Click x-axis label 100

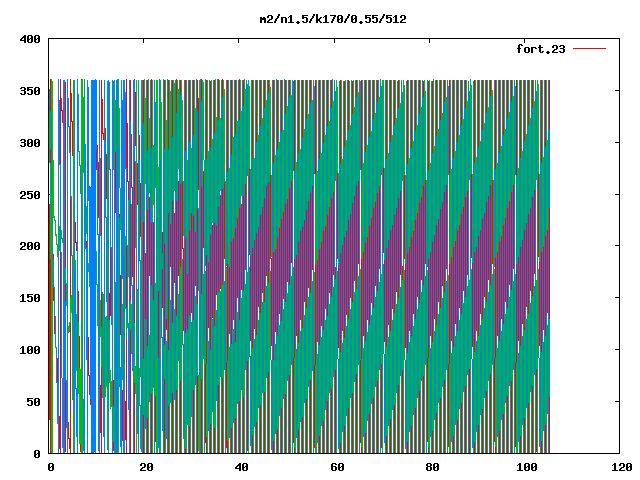click(x=527, y=467)
